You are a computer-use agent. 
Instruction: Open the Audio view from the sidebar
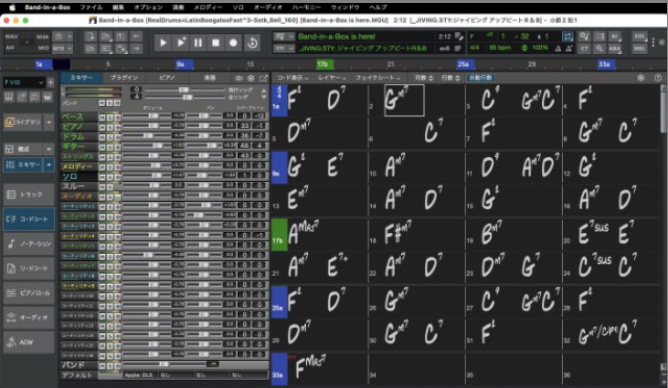pyautogui.click(x=29, y=318)
